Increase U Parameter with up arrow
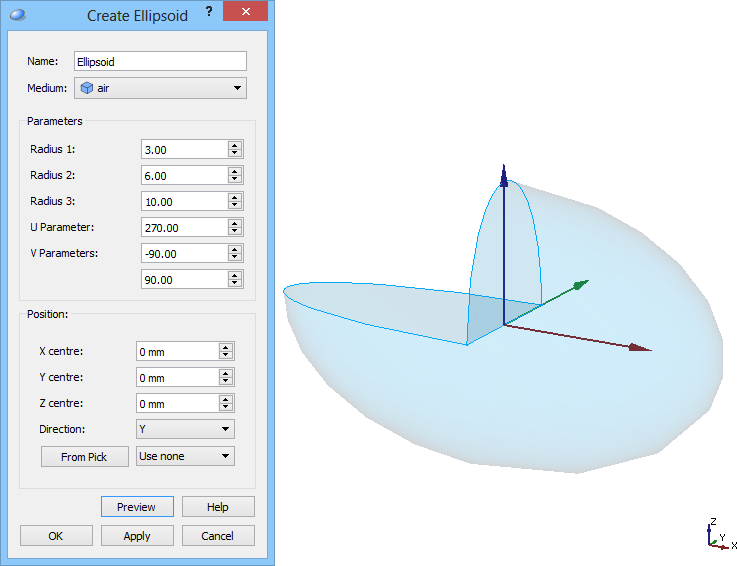Screen dimensions: 737x566 pos(235,223)
